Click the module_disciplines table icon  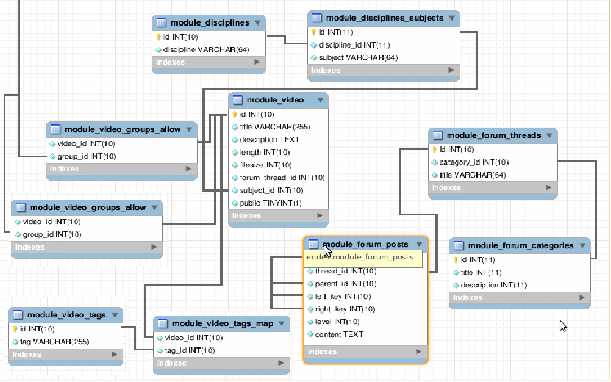[x=161, y=23]
